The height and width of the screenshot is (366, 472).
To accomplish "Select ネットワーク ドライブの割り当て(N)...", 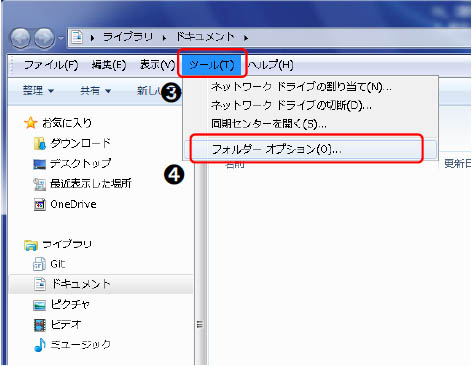I will point(301,87).
